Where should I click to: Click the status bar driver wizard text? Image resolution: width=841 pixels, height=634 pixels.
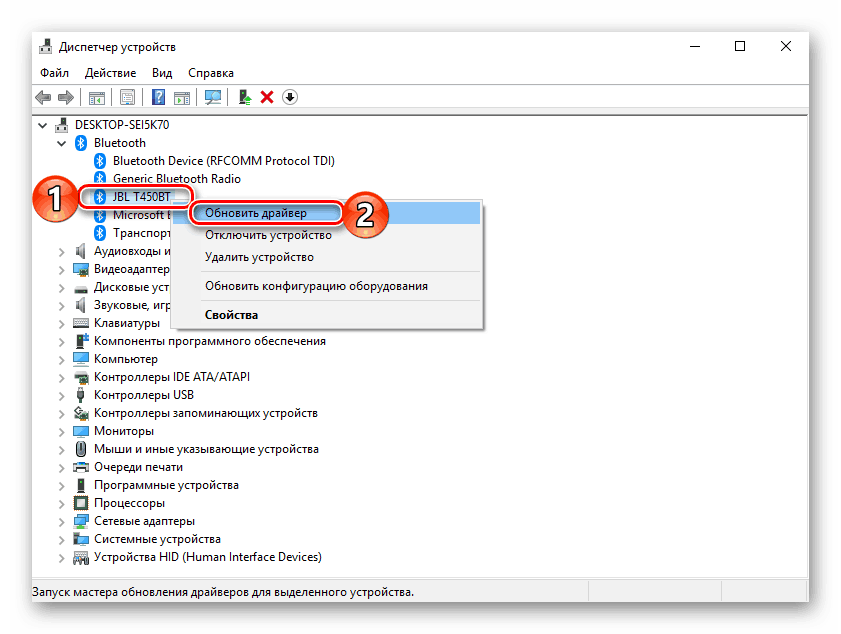point(223,592)
